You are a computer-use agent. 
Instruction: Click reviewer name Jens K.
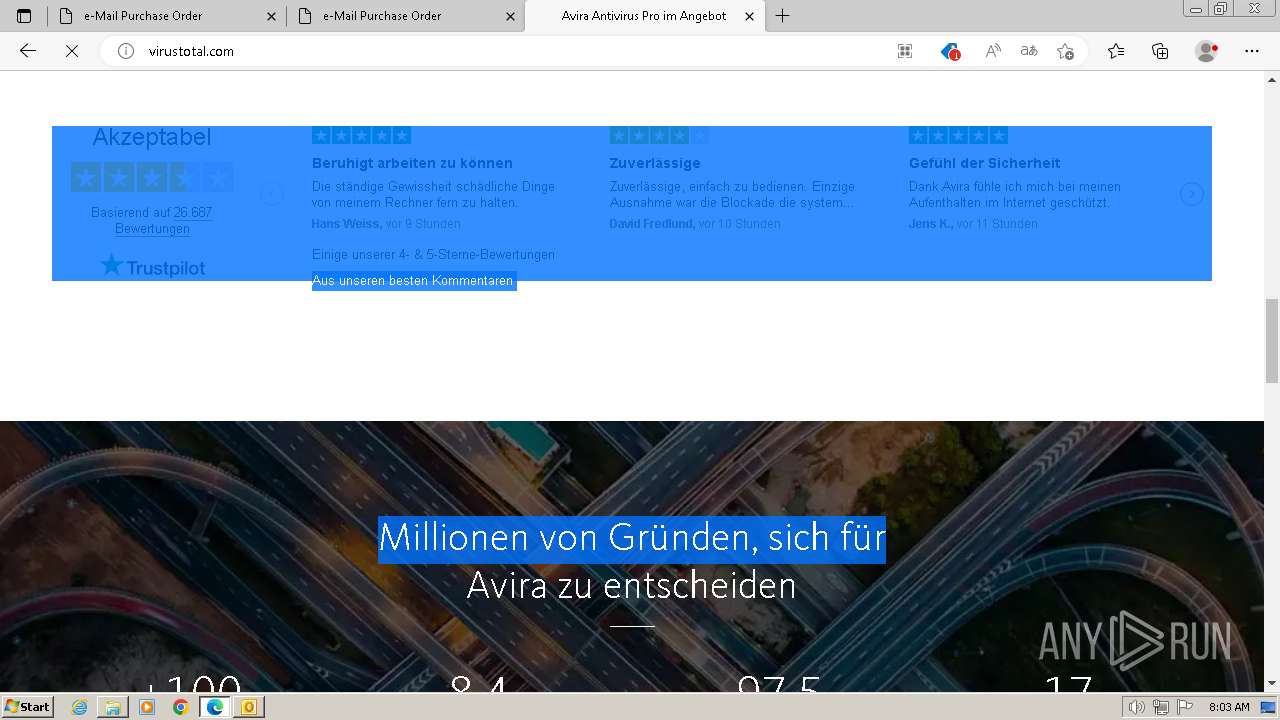tap(930, 224)
